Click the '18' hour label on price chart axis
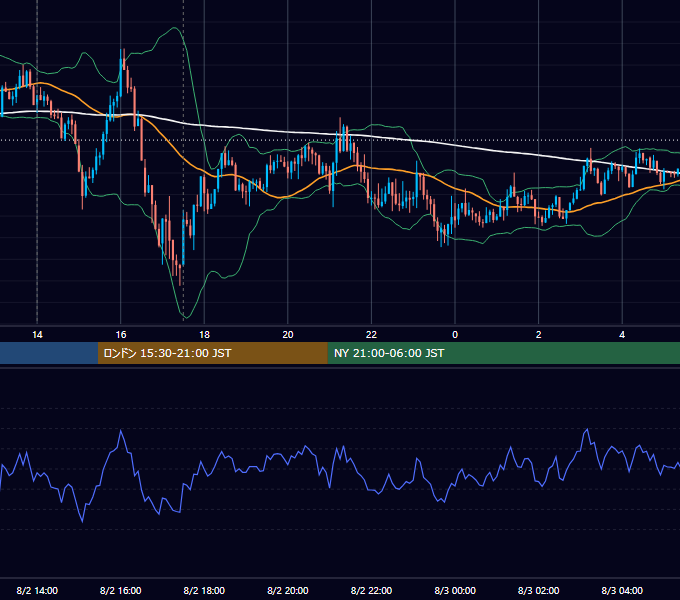Image resolution: width=680 pixels, height=600 pixels. point(204,334)
